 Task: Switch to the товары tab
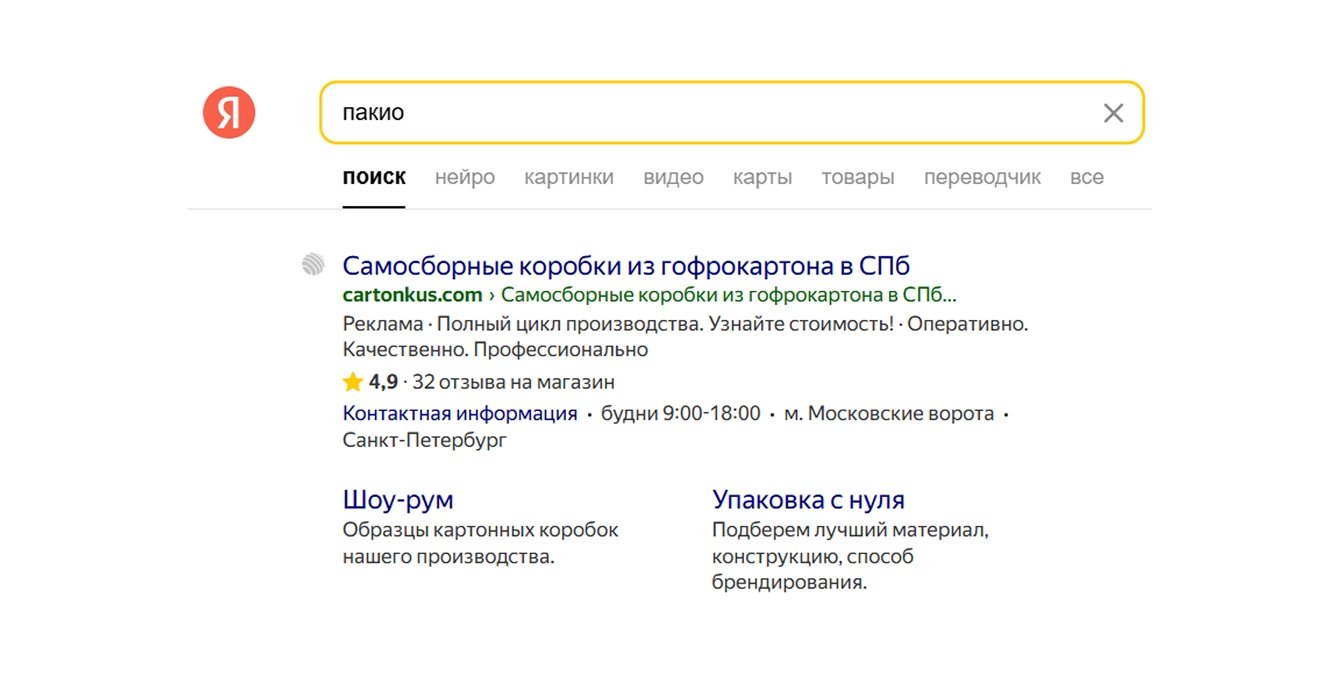858,178
